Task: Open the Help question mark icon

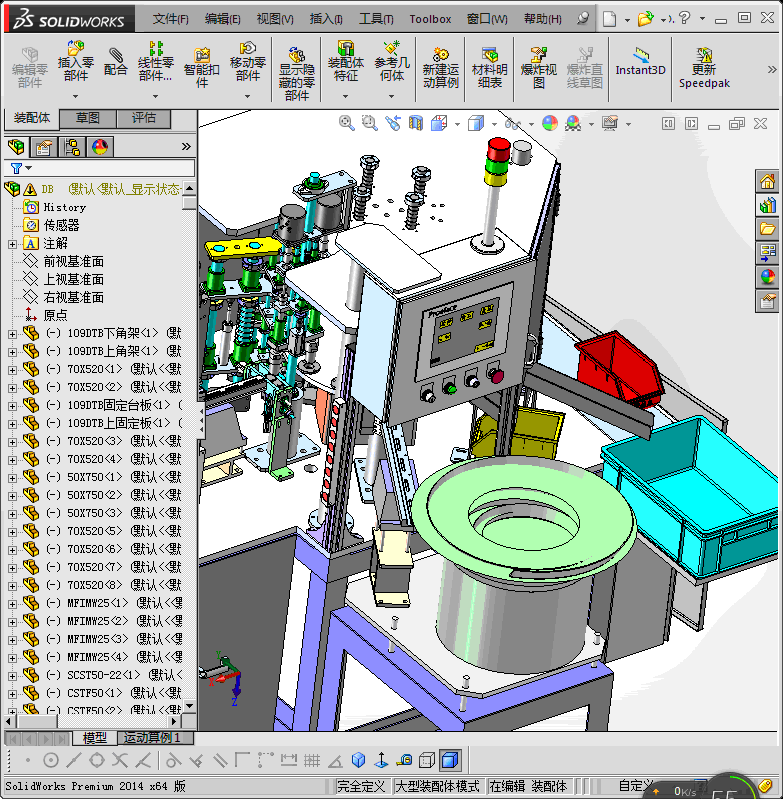Action: (x=685, y=19)
